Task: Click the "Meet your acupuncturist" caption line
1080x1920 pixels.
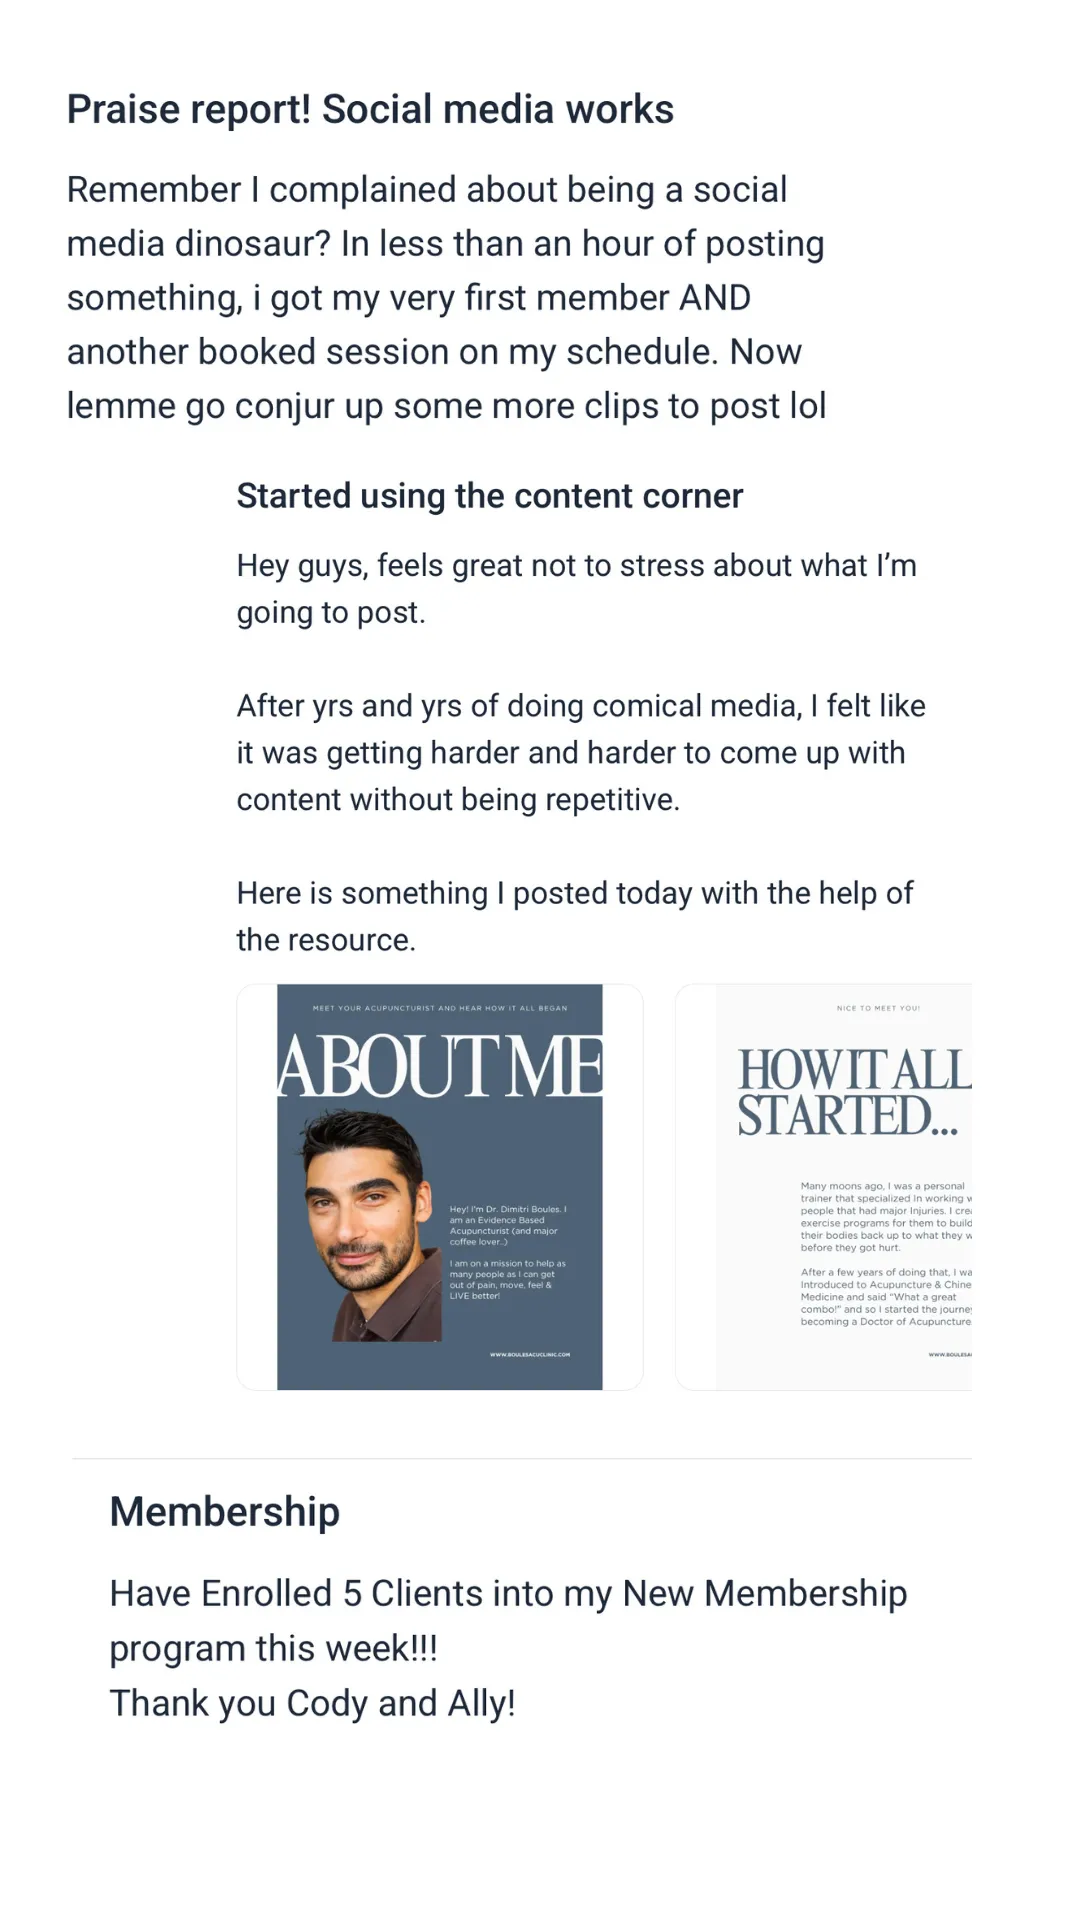Action: point(440,1008)
